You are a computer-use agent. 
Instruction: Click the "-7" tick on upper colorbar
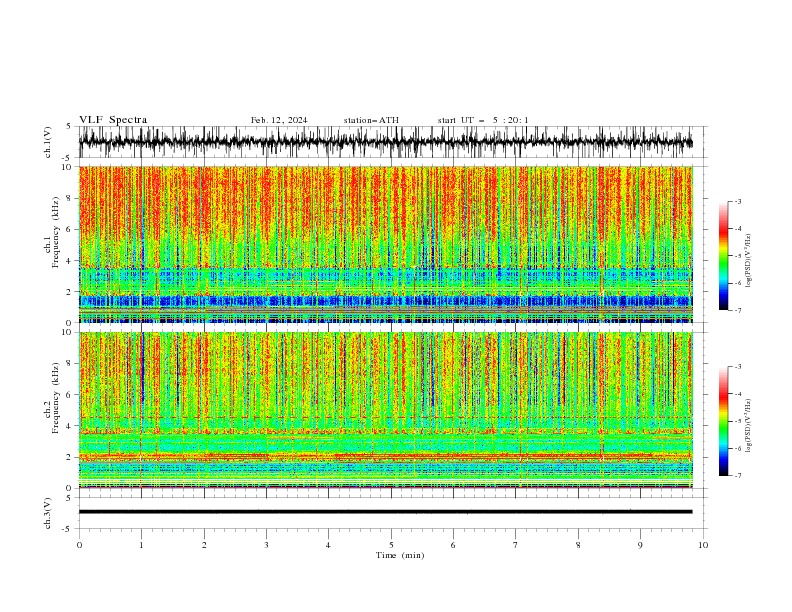[x=737, y=311]
